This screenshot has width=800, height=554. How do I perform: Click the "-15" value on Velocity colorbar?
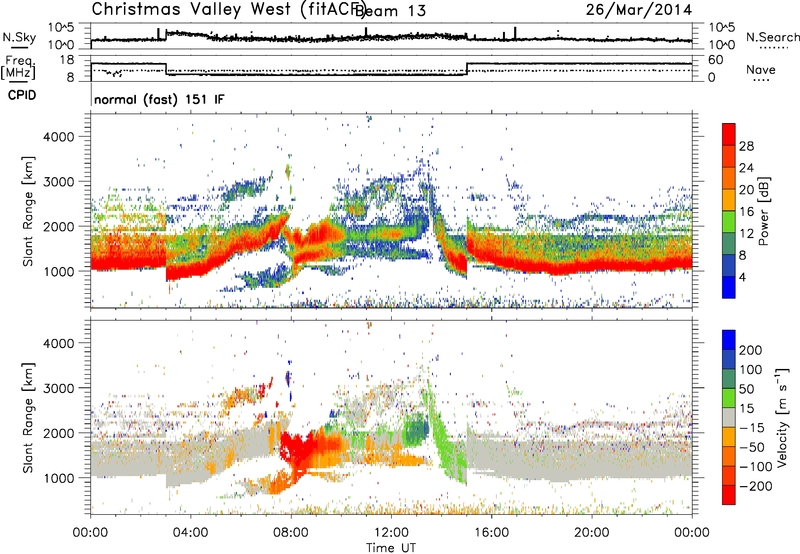tap(751, 427)
